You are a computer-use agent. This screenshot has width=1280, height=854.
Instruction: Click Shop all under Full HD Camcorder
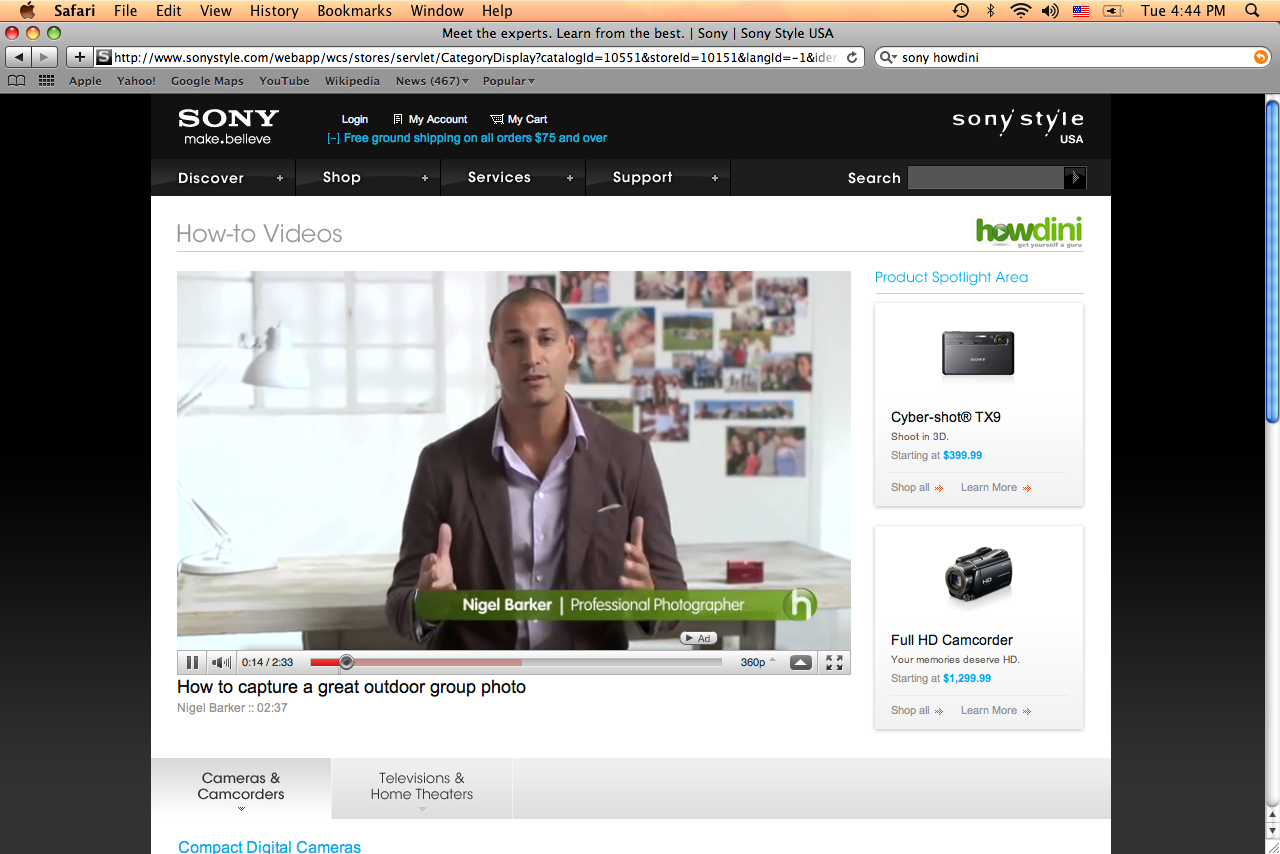pyautogui.click(x=917, y=711)
